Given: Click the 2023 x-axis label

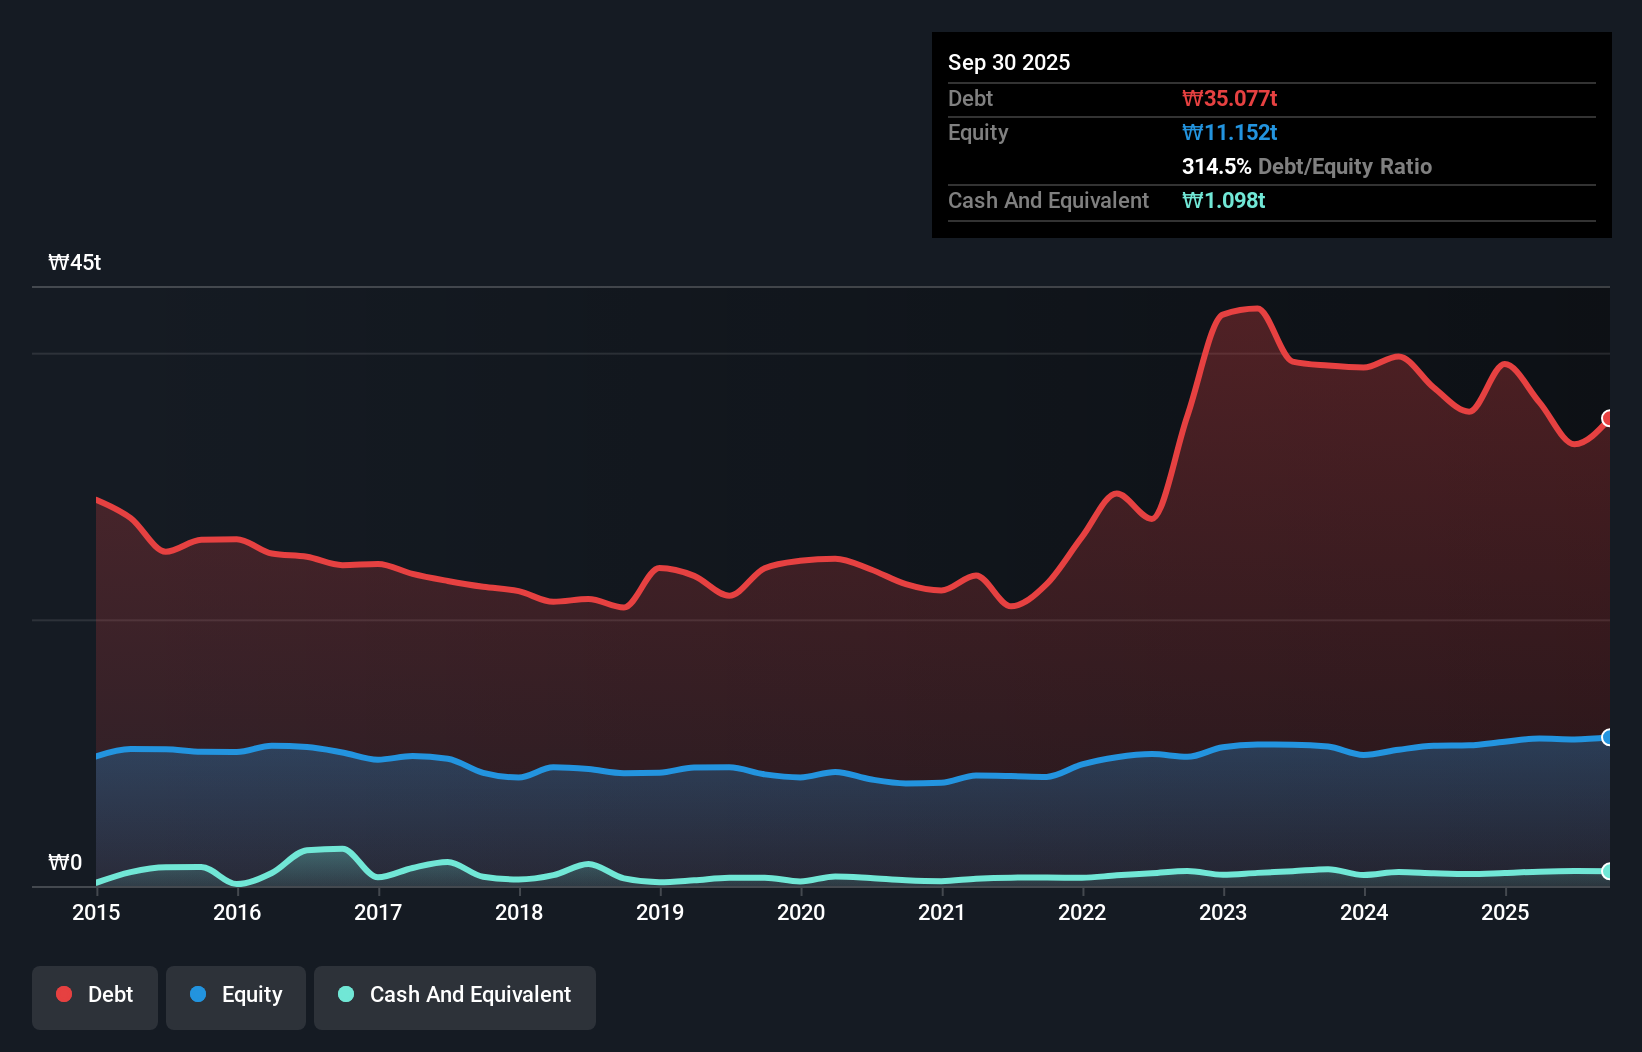Looking at the screenshot, I should coord(1223,912).
